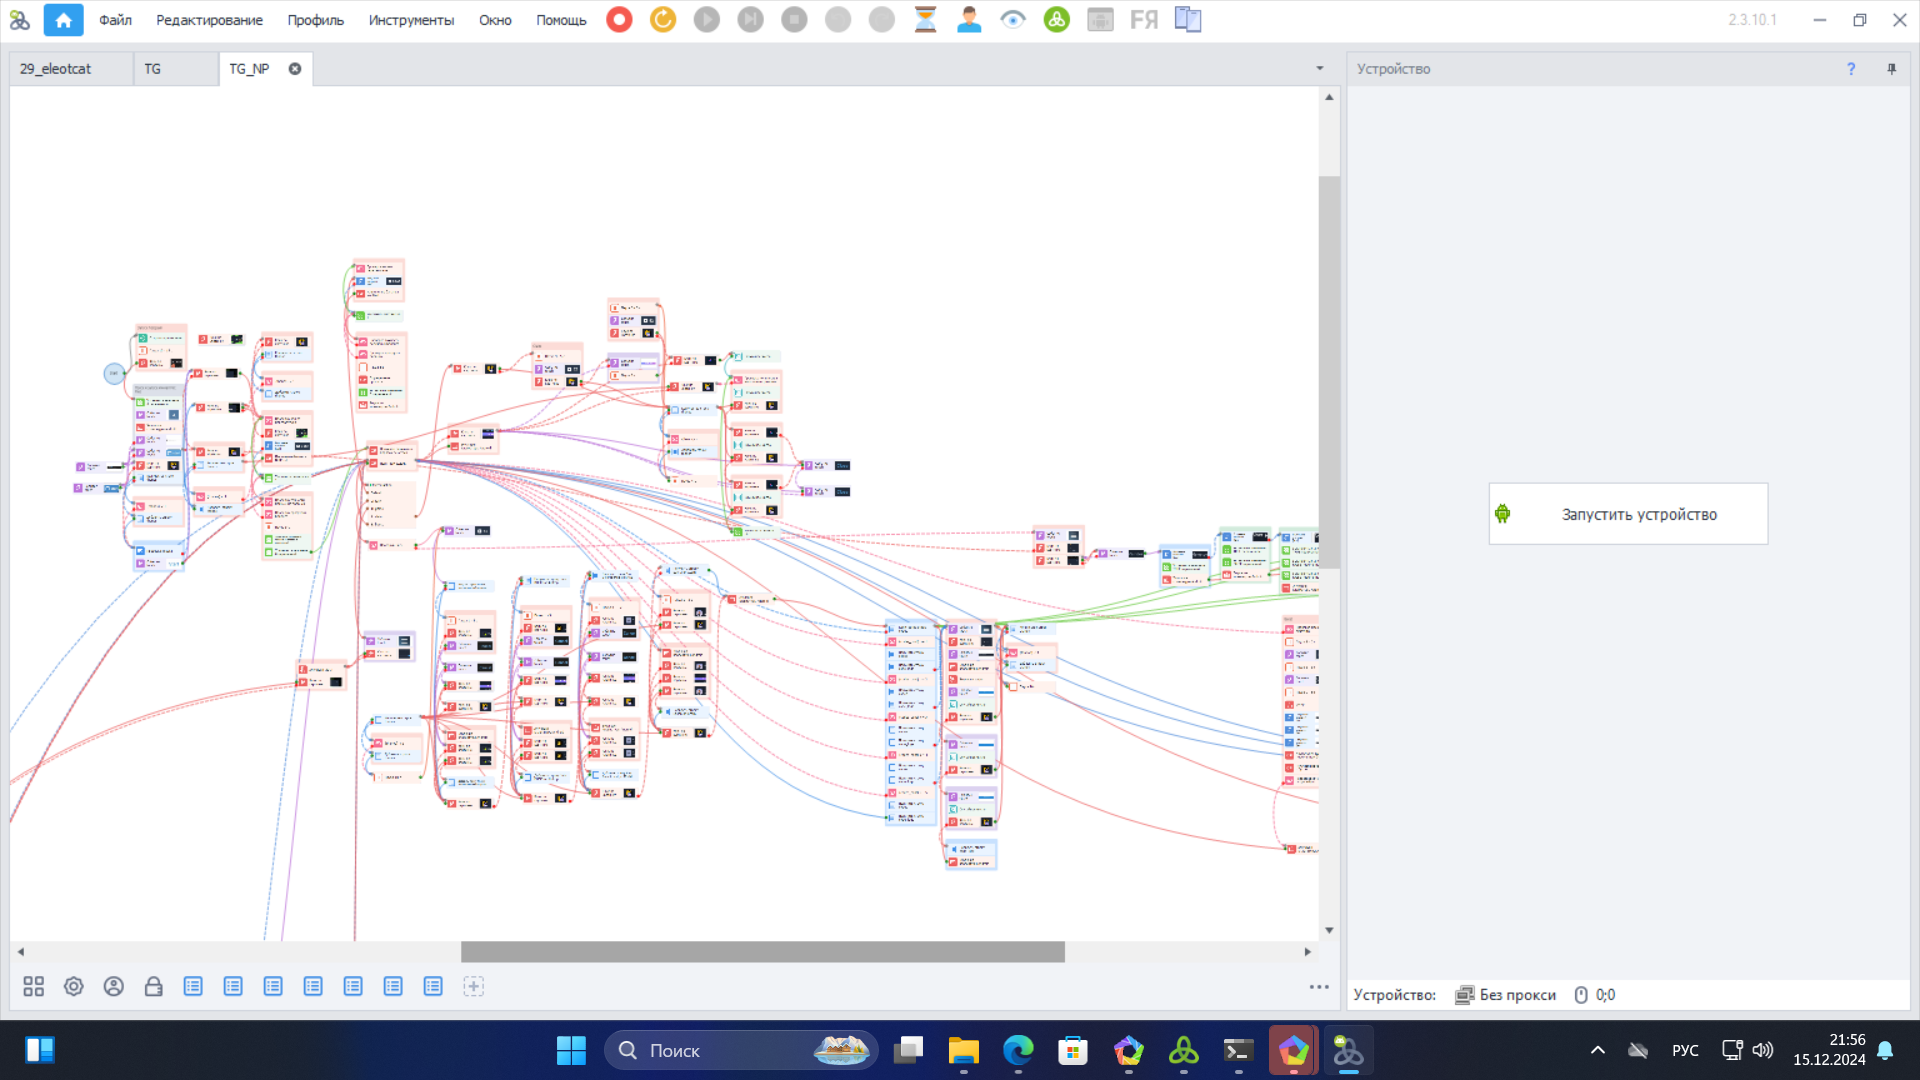Open the terminal icon in the taskbar

[x=1238, y=1051]
